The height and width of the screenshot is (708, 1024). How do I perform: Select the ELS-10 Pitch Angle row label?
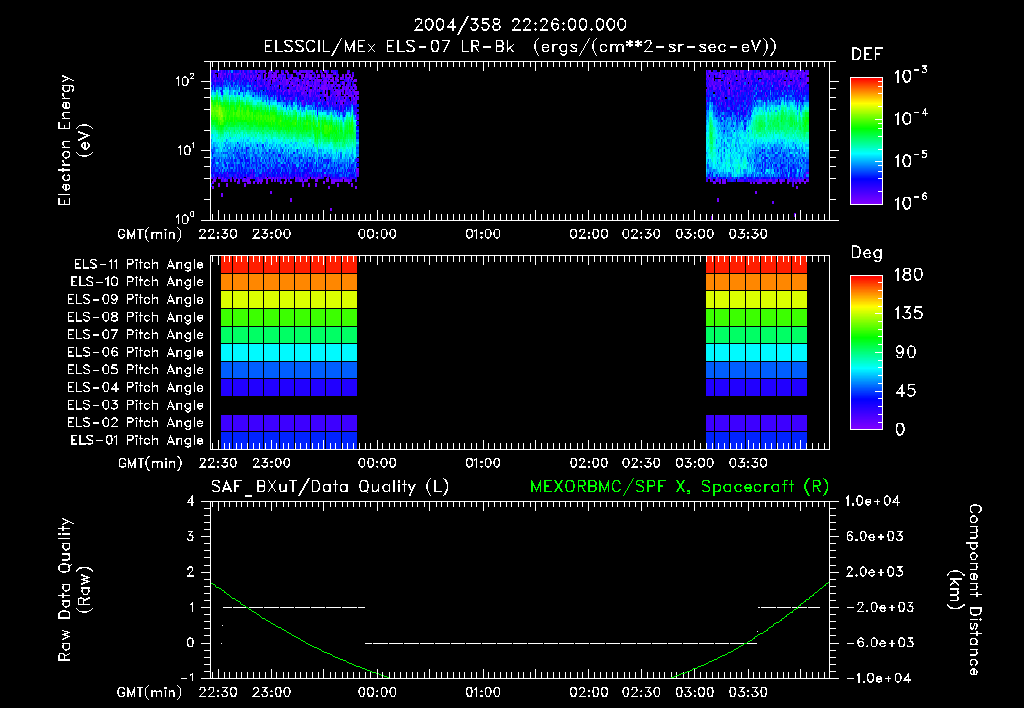coord(137,282)
